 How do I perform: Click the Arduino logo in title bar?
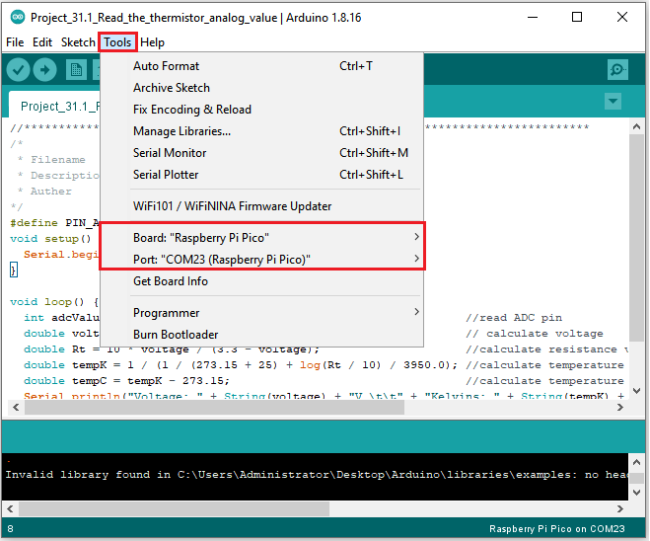point(17,17)
